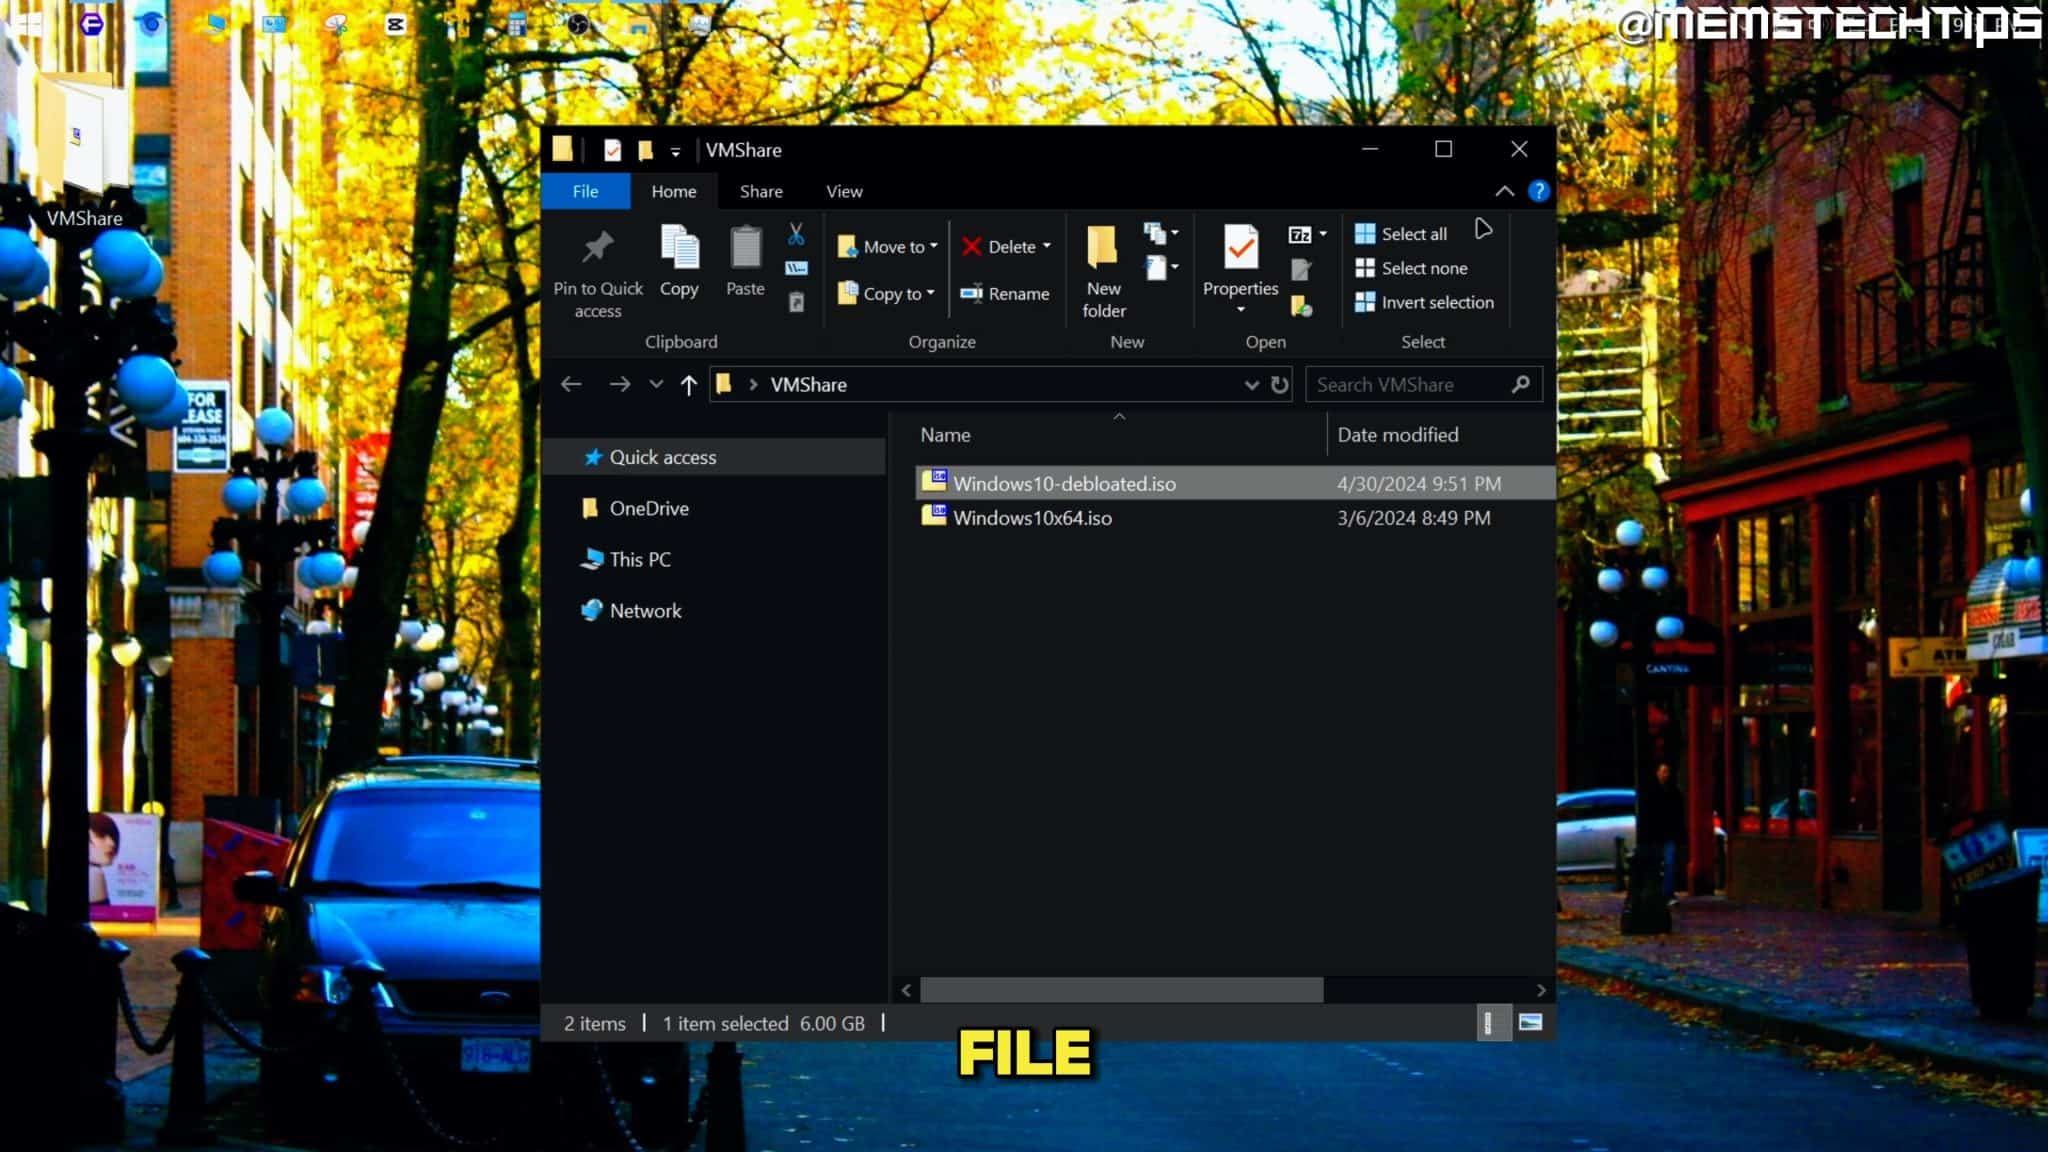The image size is (2048, 1152).
Task: Click the Search VMShare input field
Action: coord(1408,385)
